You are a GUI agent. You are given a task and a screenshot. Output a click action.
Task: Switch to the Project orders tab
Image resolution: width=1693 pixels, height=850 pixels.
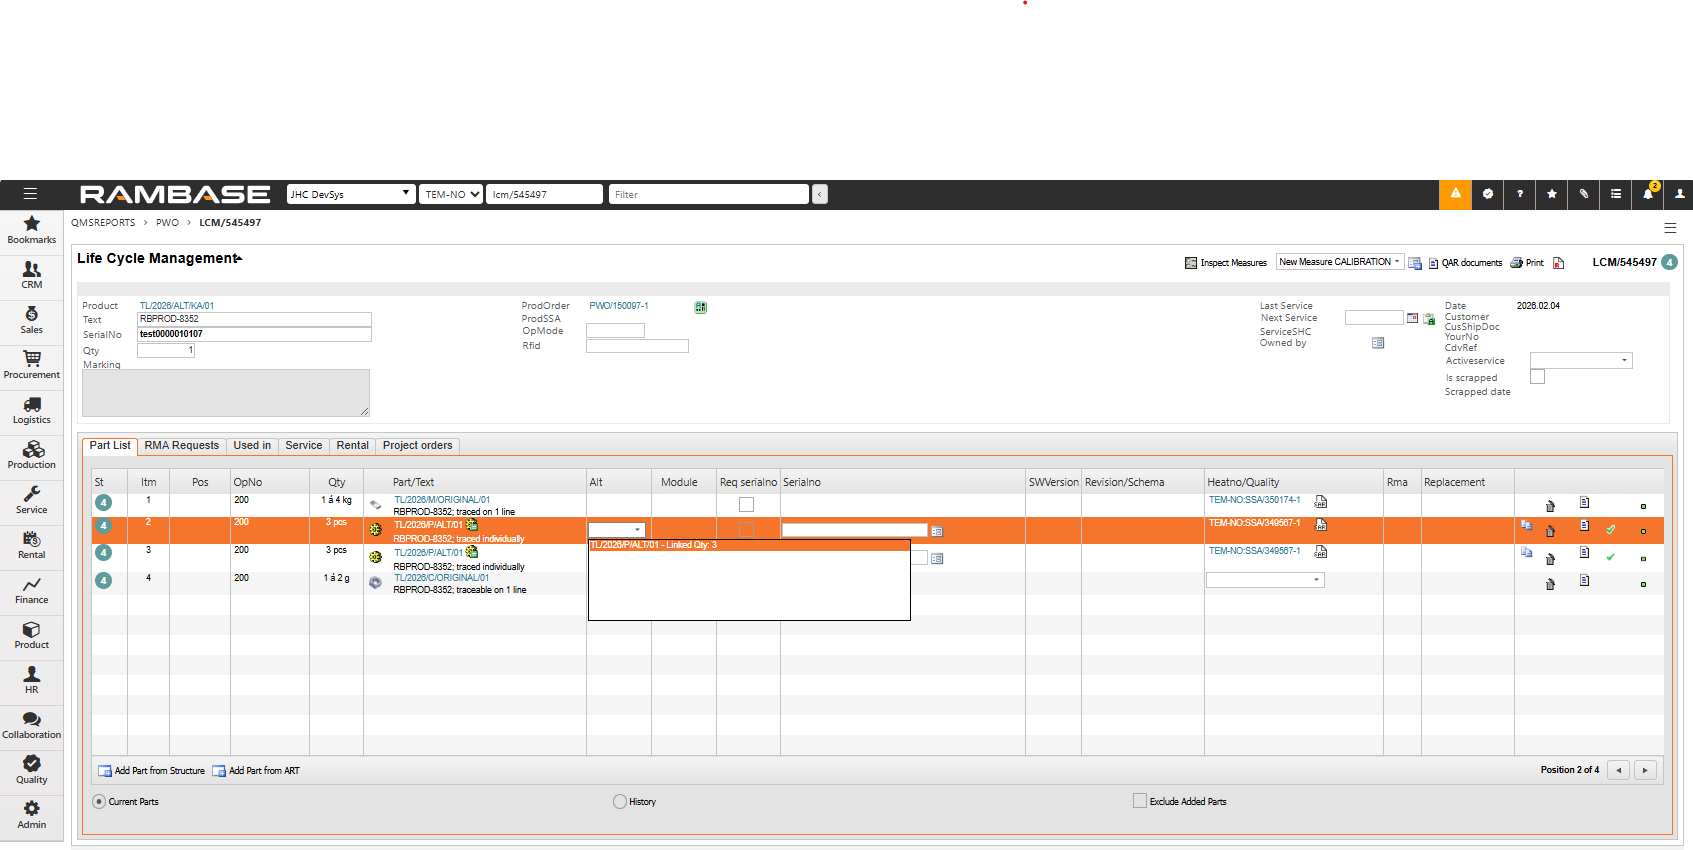click(x=417, y=446)
